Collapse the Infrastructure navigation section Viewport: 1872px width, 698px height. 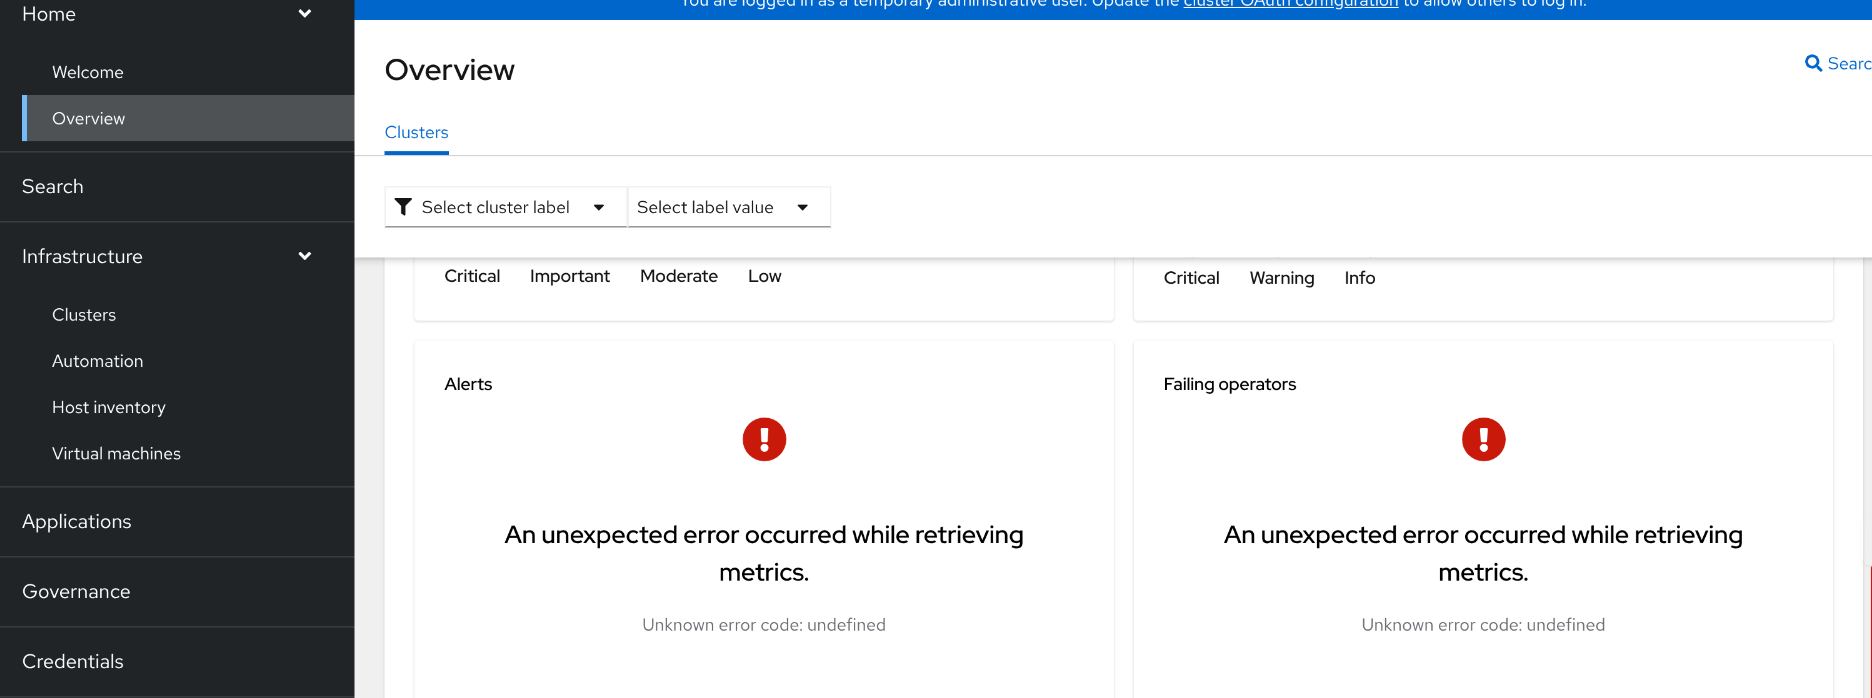point(305,256)
